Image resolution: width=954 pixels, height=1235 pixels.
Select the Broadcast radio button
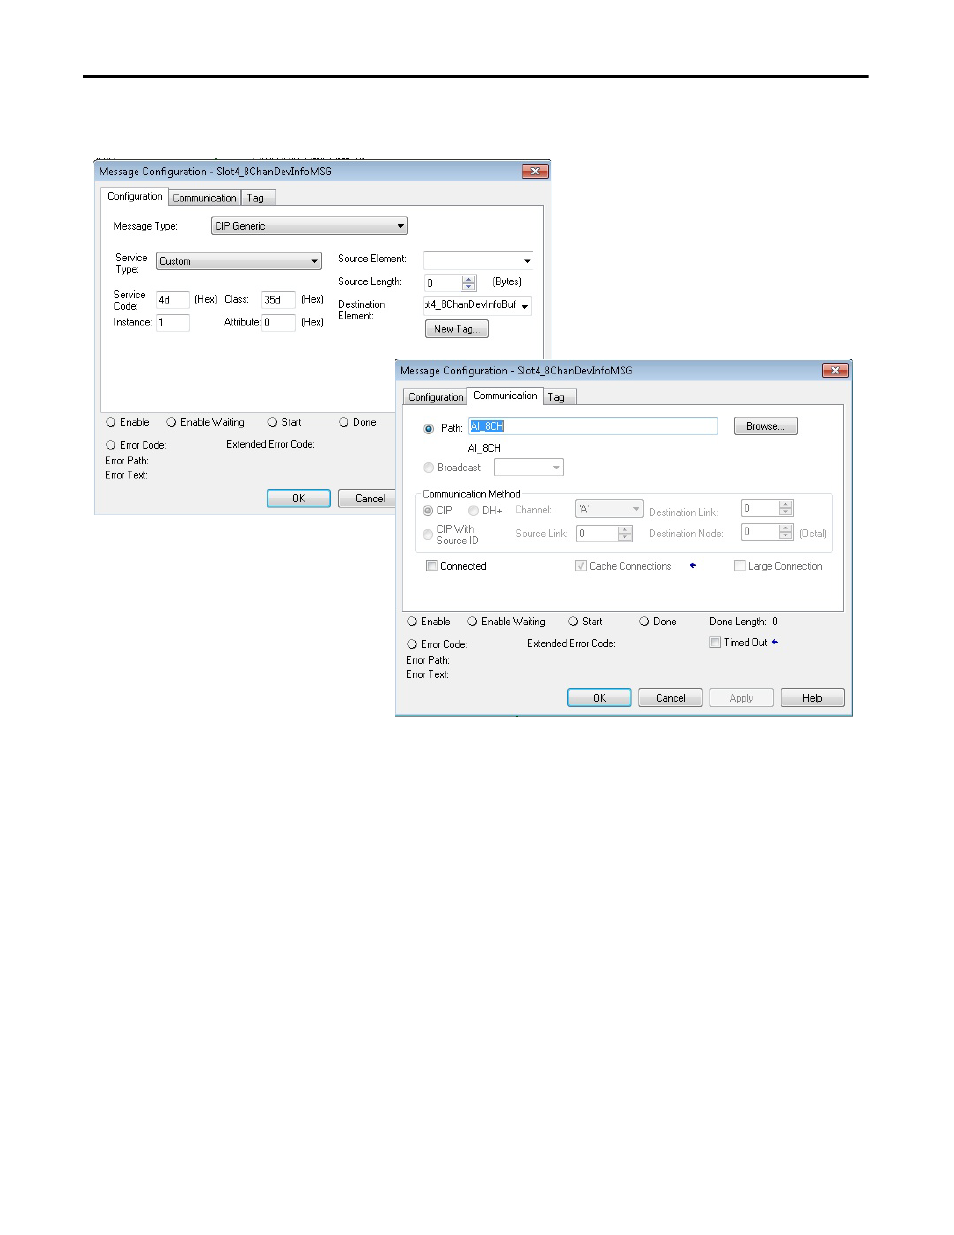(x=429, y=467)
